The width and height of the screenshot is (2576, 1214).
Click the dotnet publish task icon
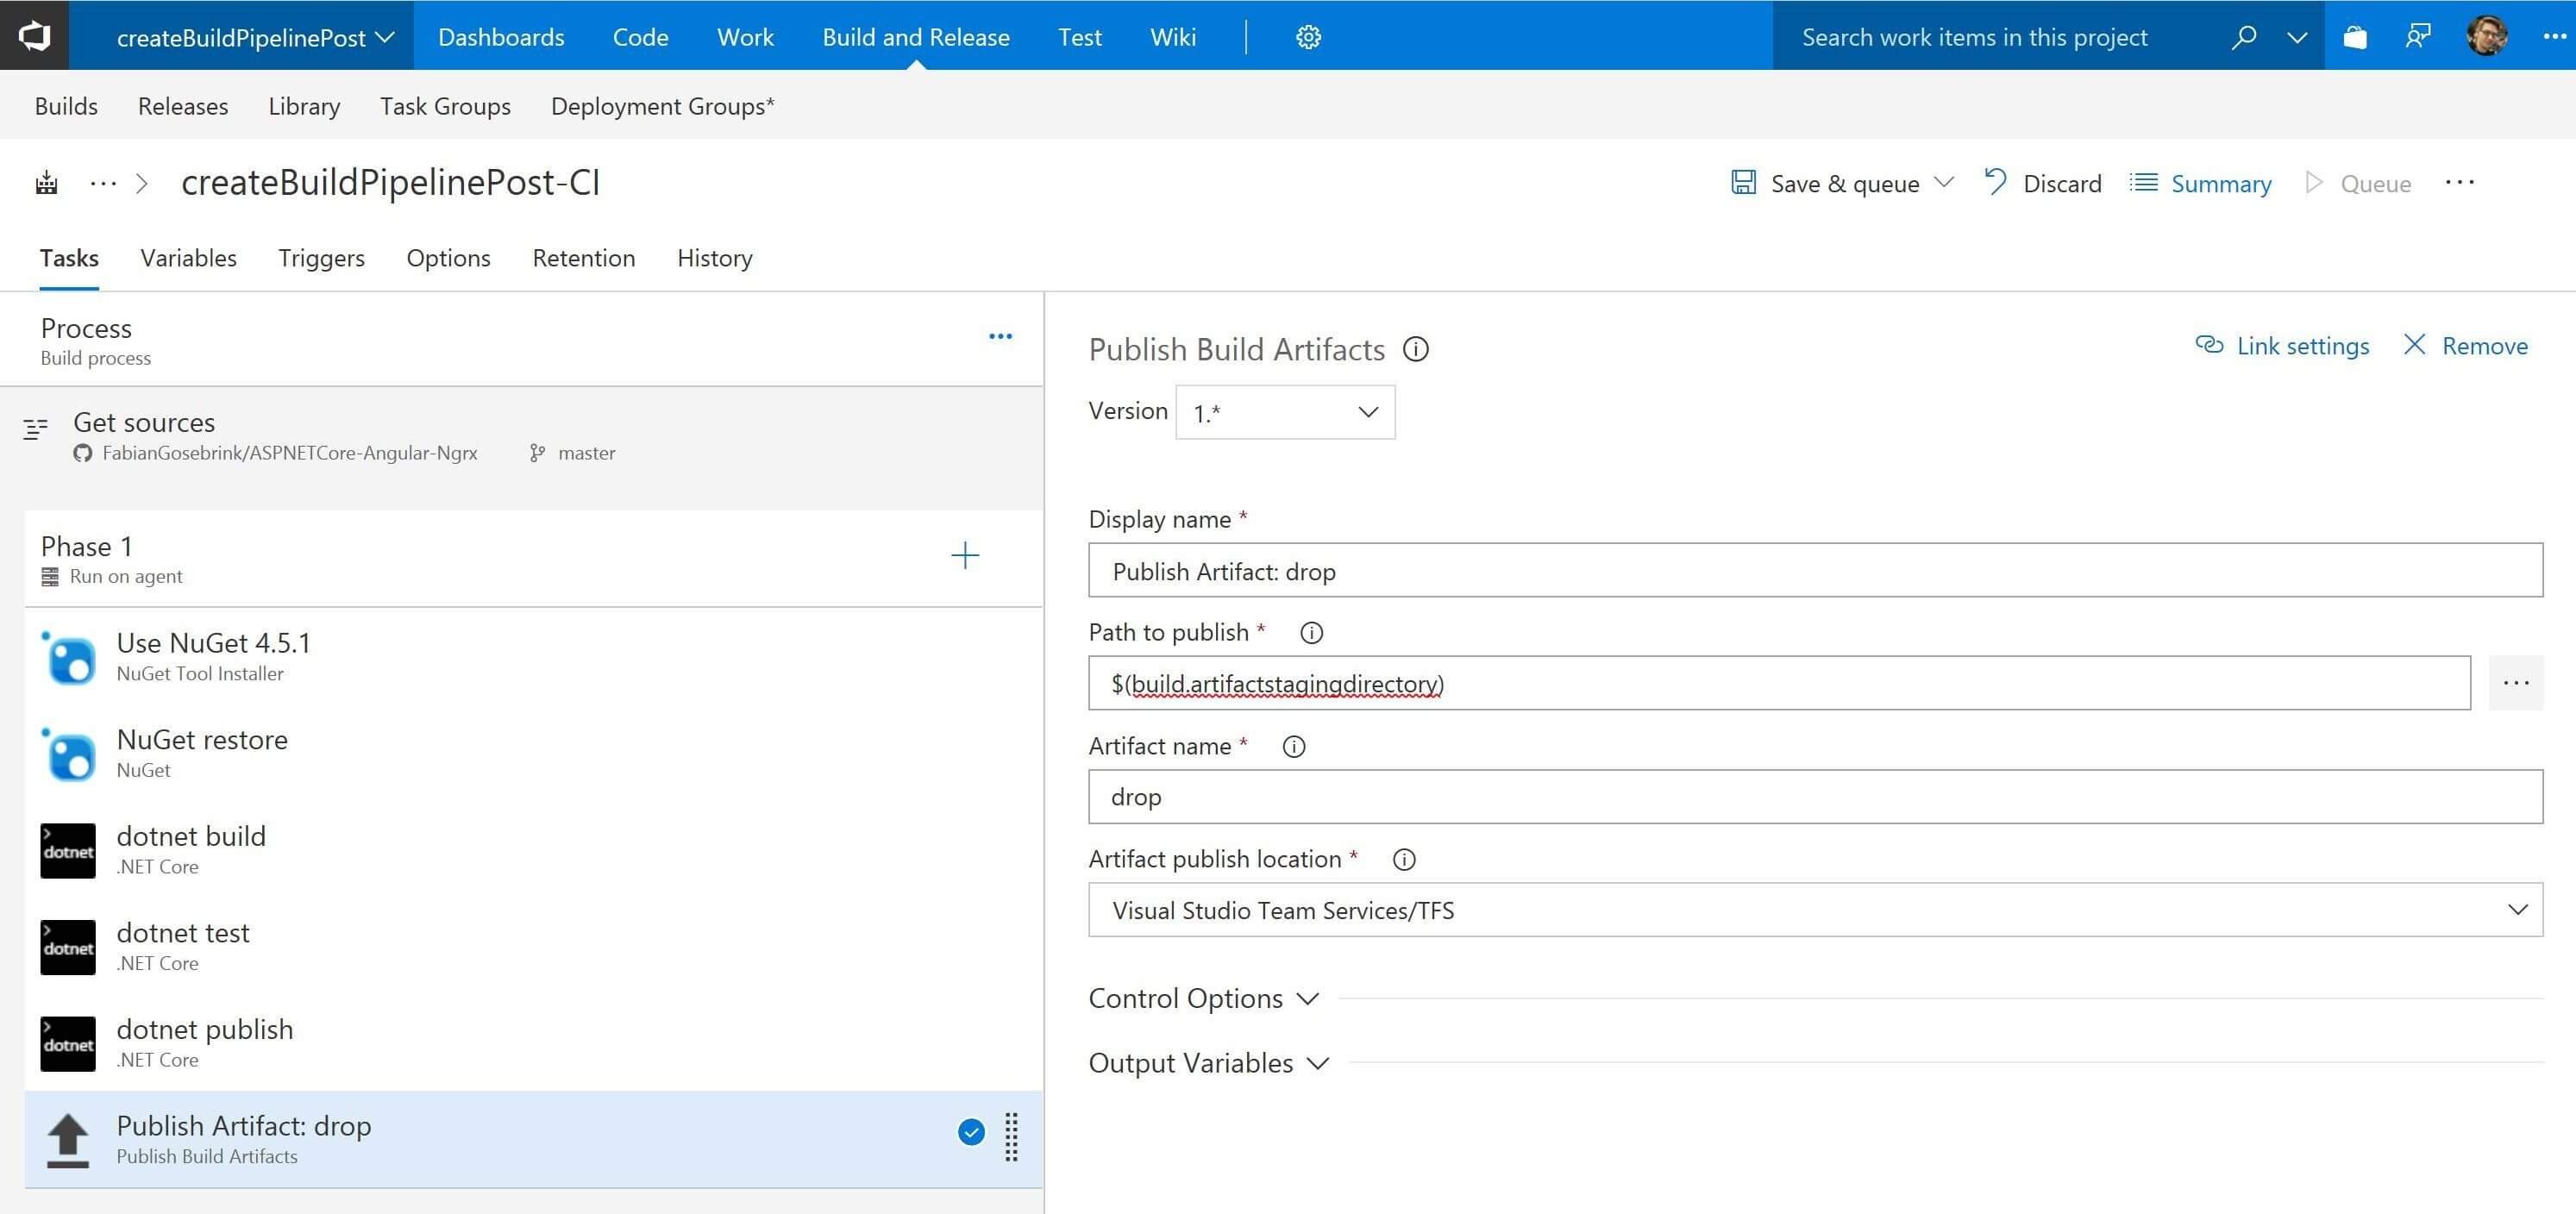point(68,1043)
